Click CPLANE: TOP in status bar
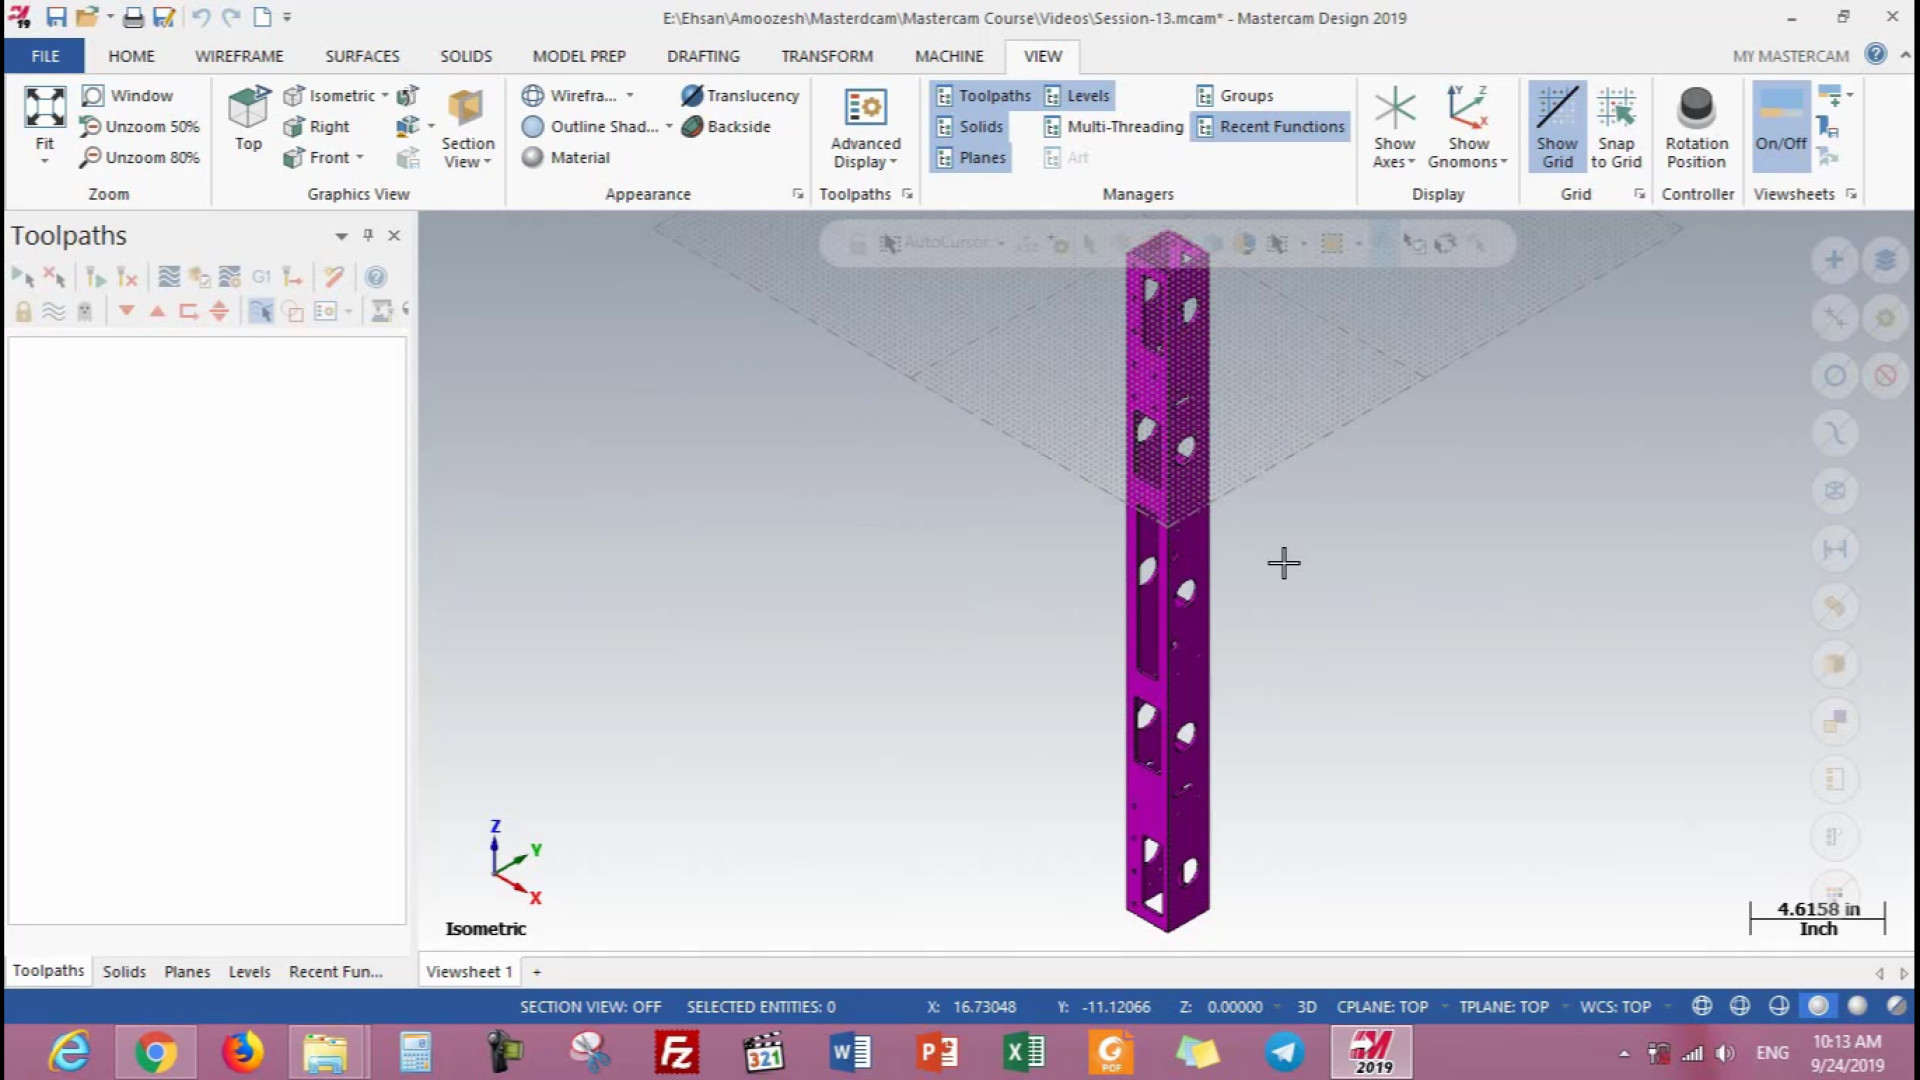This screenshot has width=1920, height=1080. pos(1382,1007)
